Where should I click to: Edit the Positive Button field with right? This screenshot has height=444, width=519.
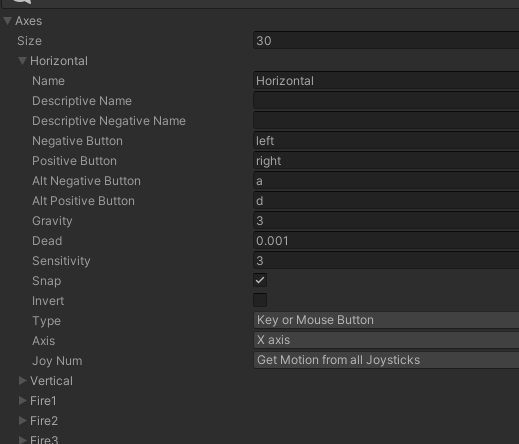386,161
